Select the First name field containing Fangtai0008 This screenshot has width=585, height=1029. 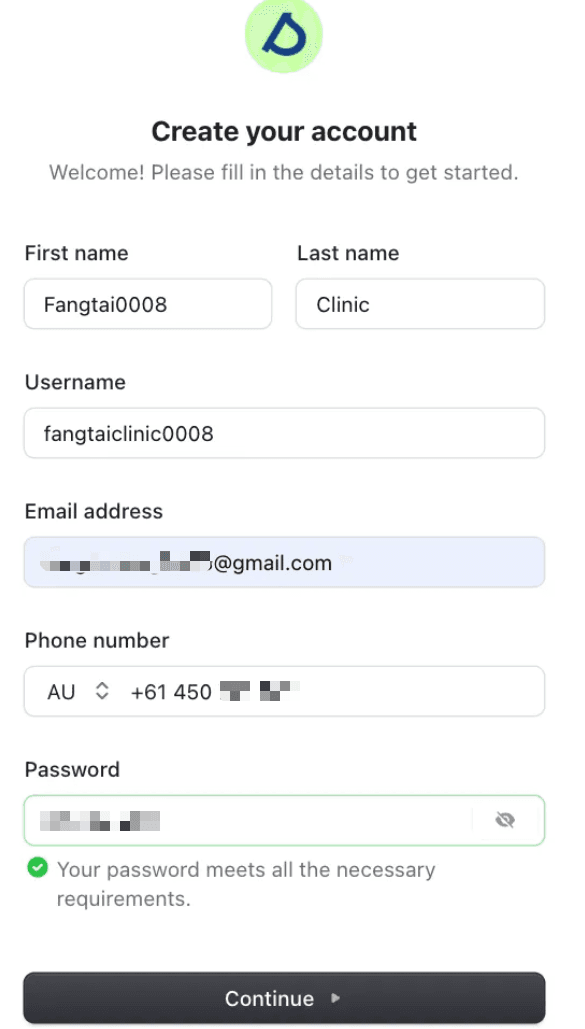[147, 304]
